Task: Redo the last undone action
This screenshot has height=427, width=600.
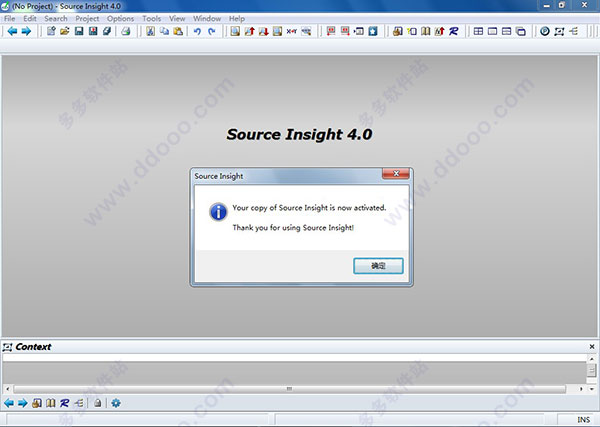Action: click(x=211, y=31)
